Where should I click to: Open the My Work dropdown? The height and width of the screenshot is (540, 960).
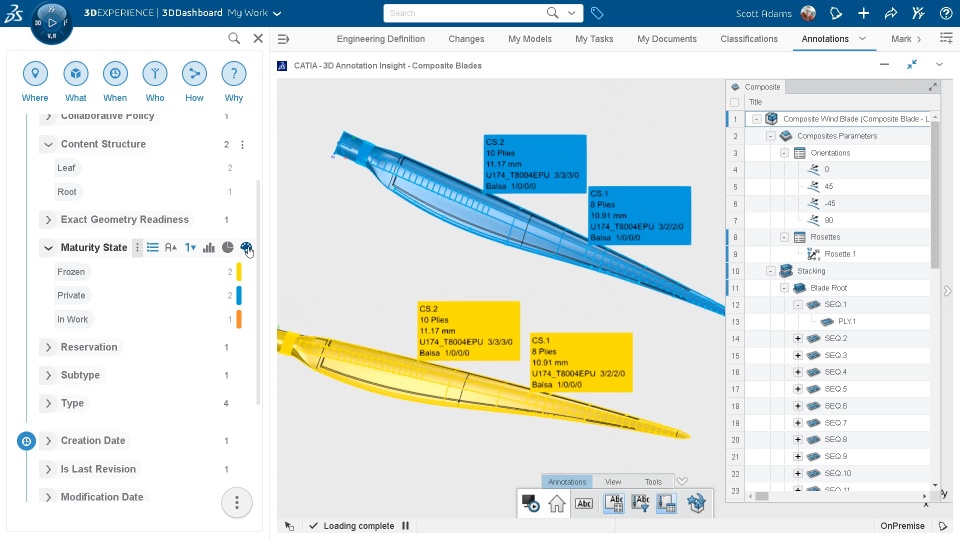[x=254, y=13]
